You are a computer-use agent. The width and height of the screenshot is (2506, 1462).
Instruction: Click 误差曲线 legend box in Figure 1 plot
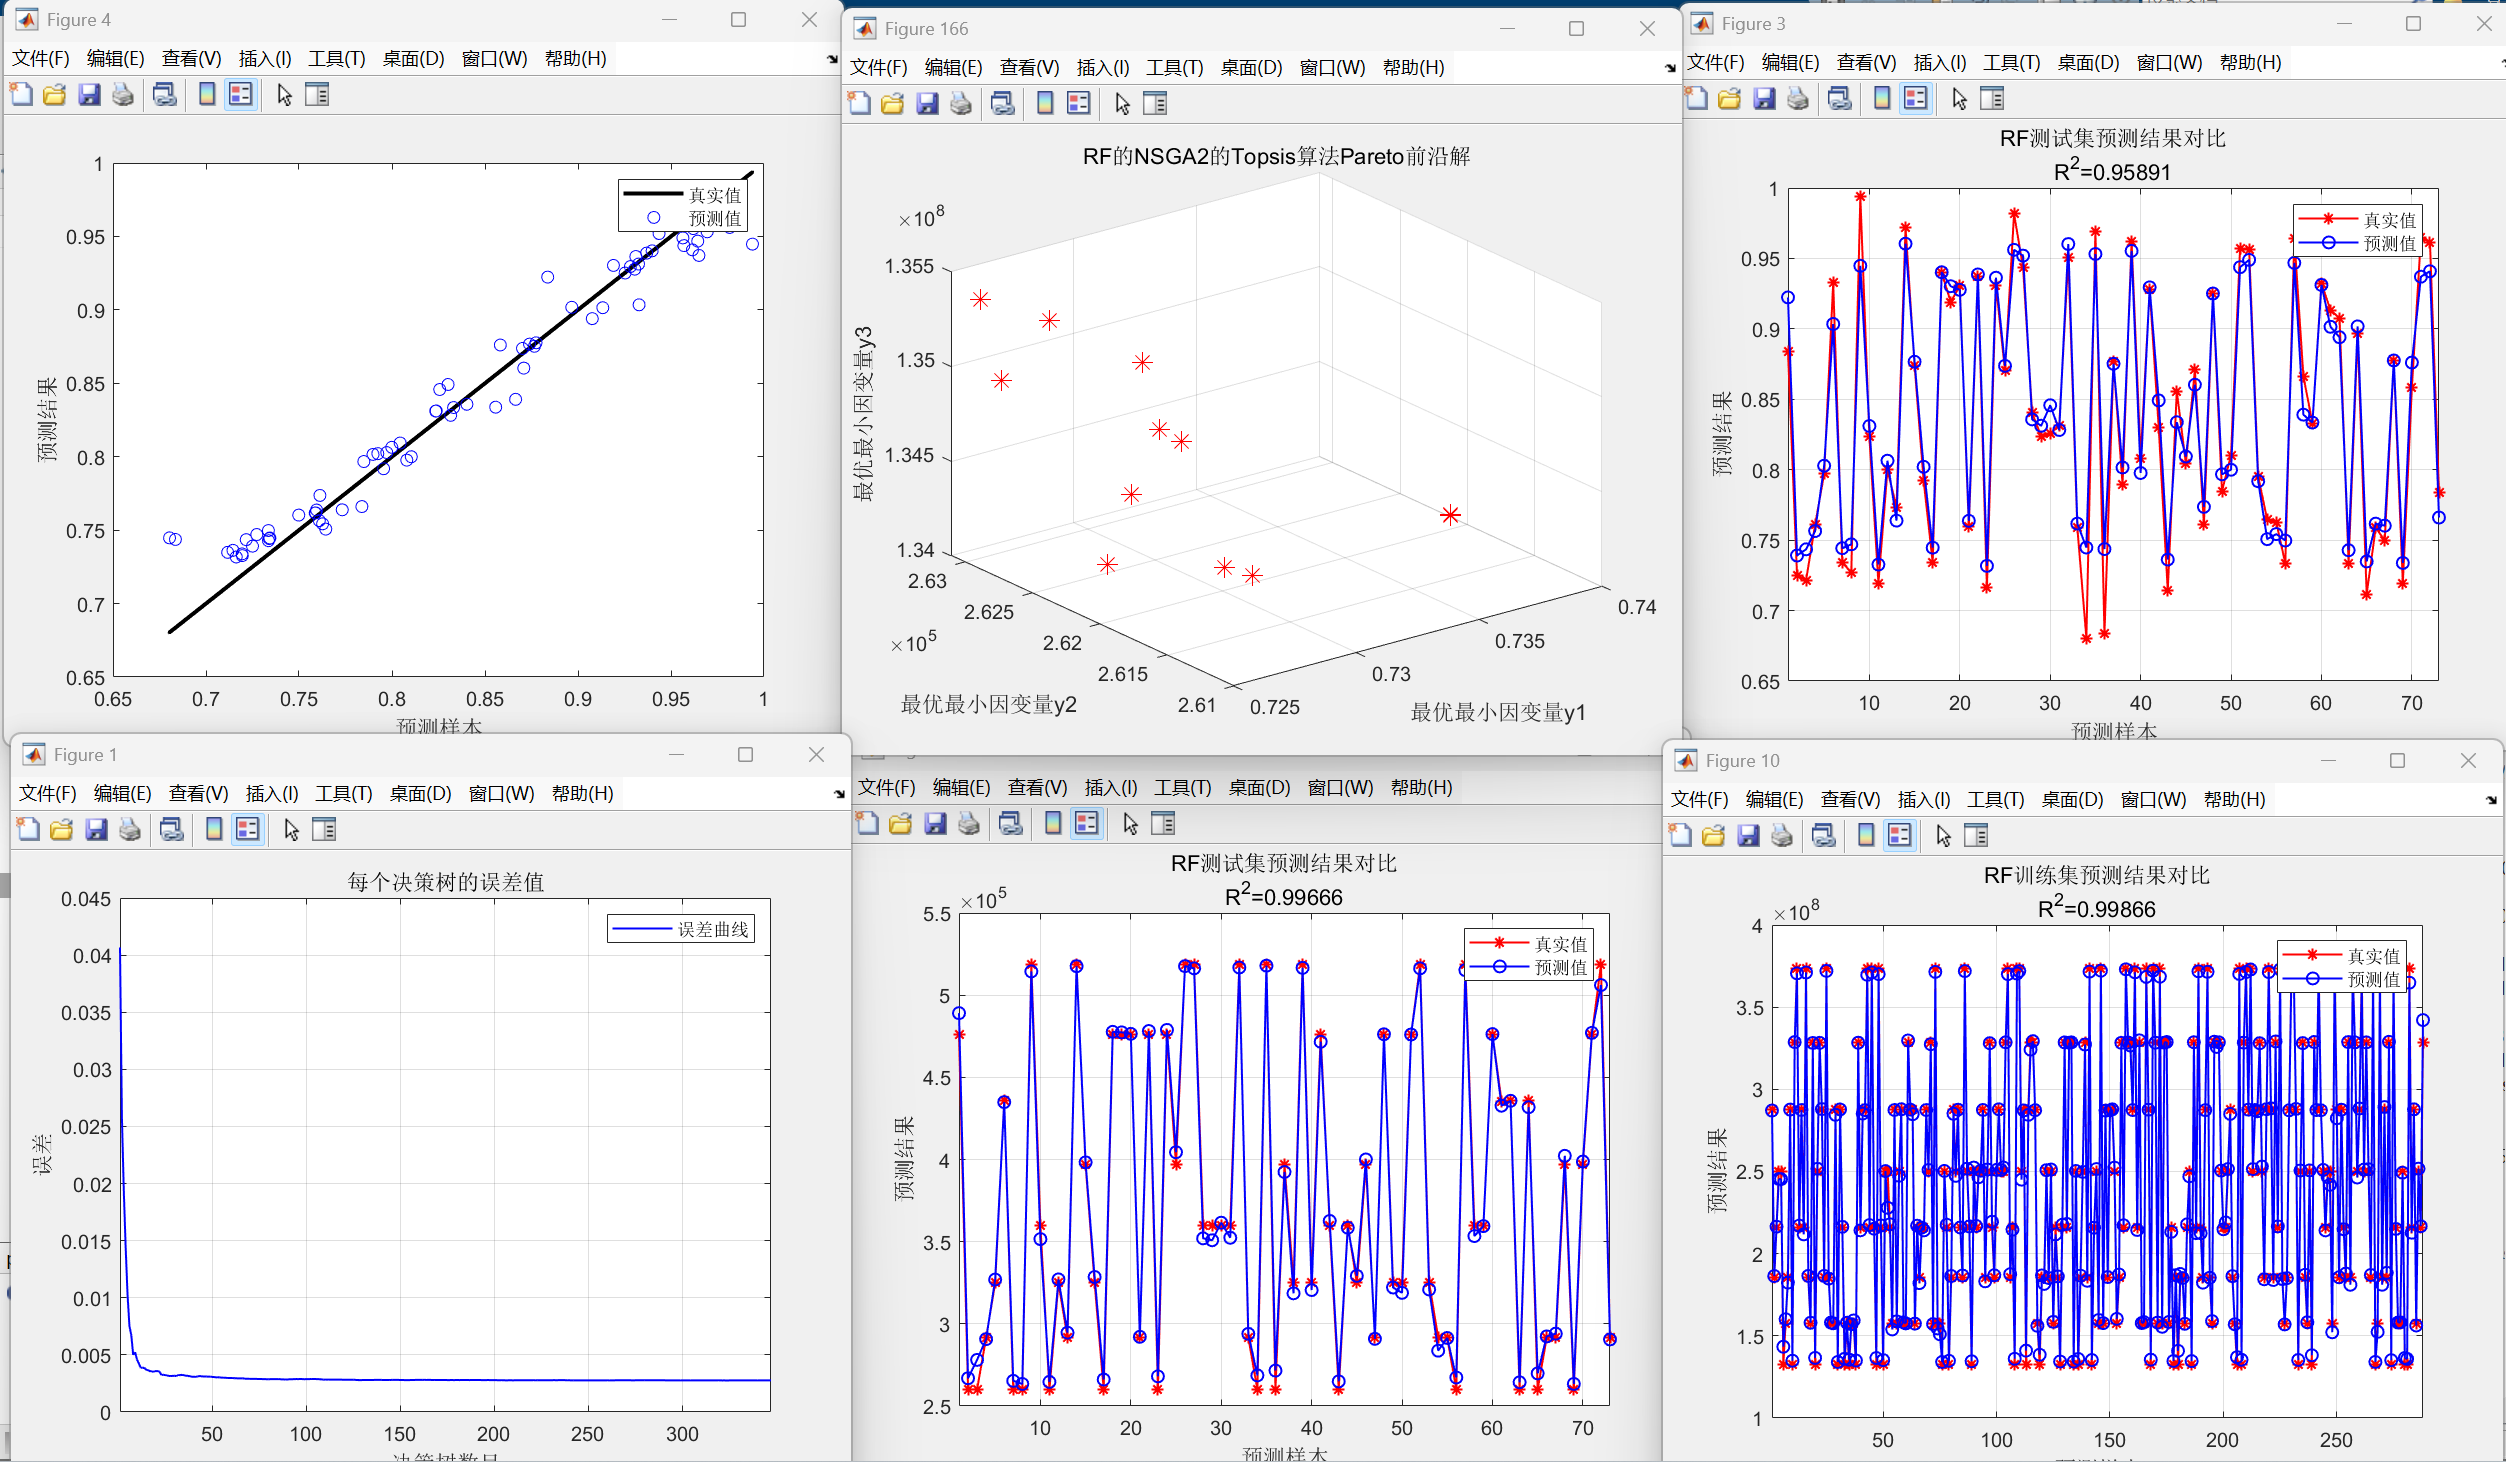coord(681,929)
